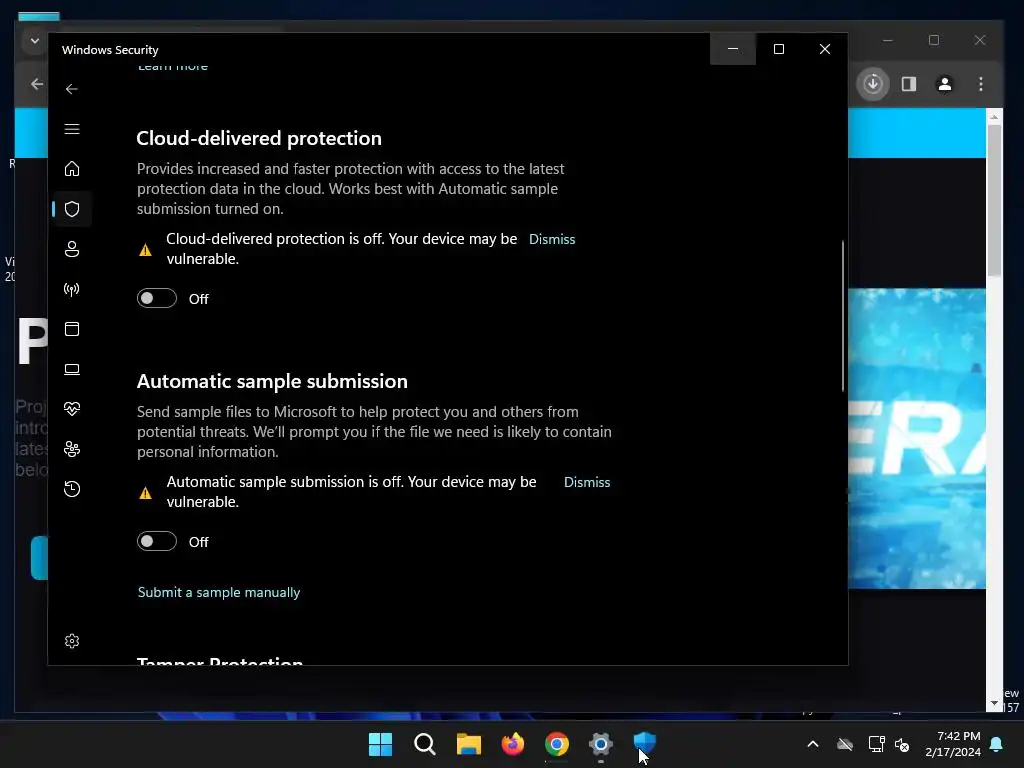Maximize the Windows Security window

779,49
